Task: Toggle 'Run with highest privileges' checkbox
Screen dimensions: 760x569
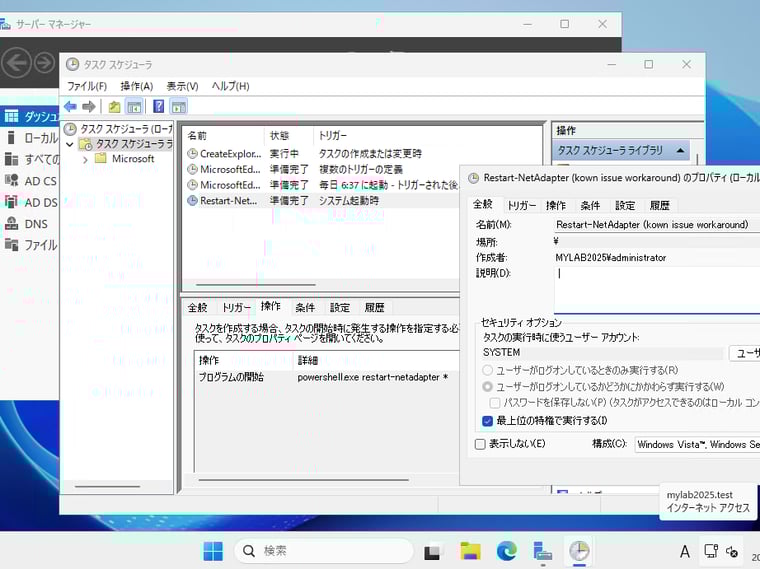Action: pos(487,421)
